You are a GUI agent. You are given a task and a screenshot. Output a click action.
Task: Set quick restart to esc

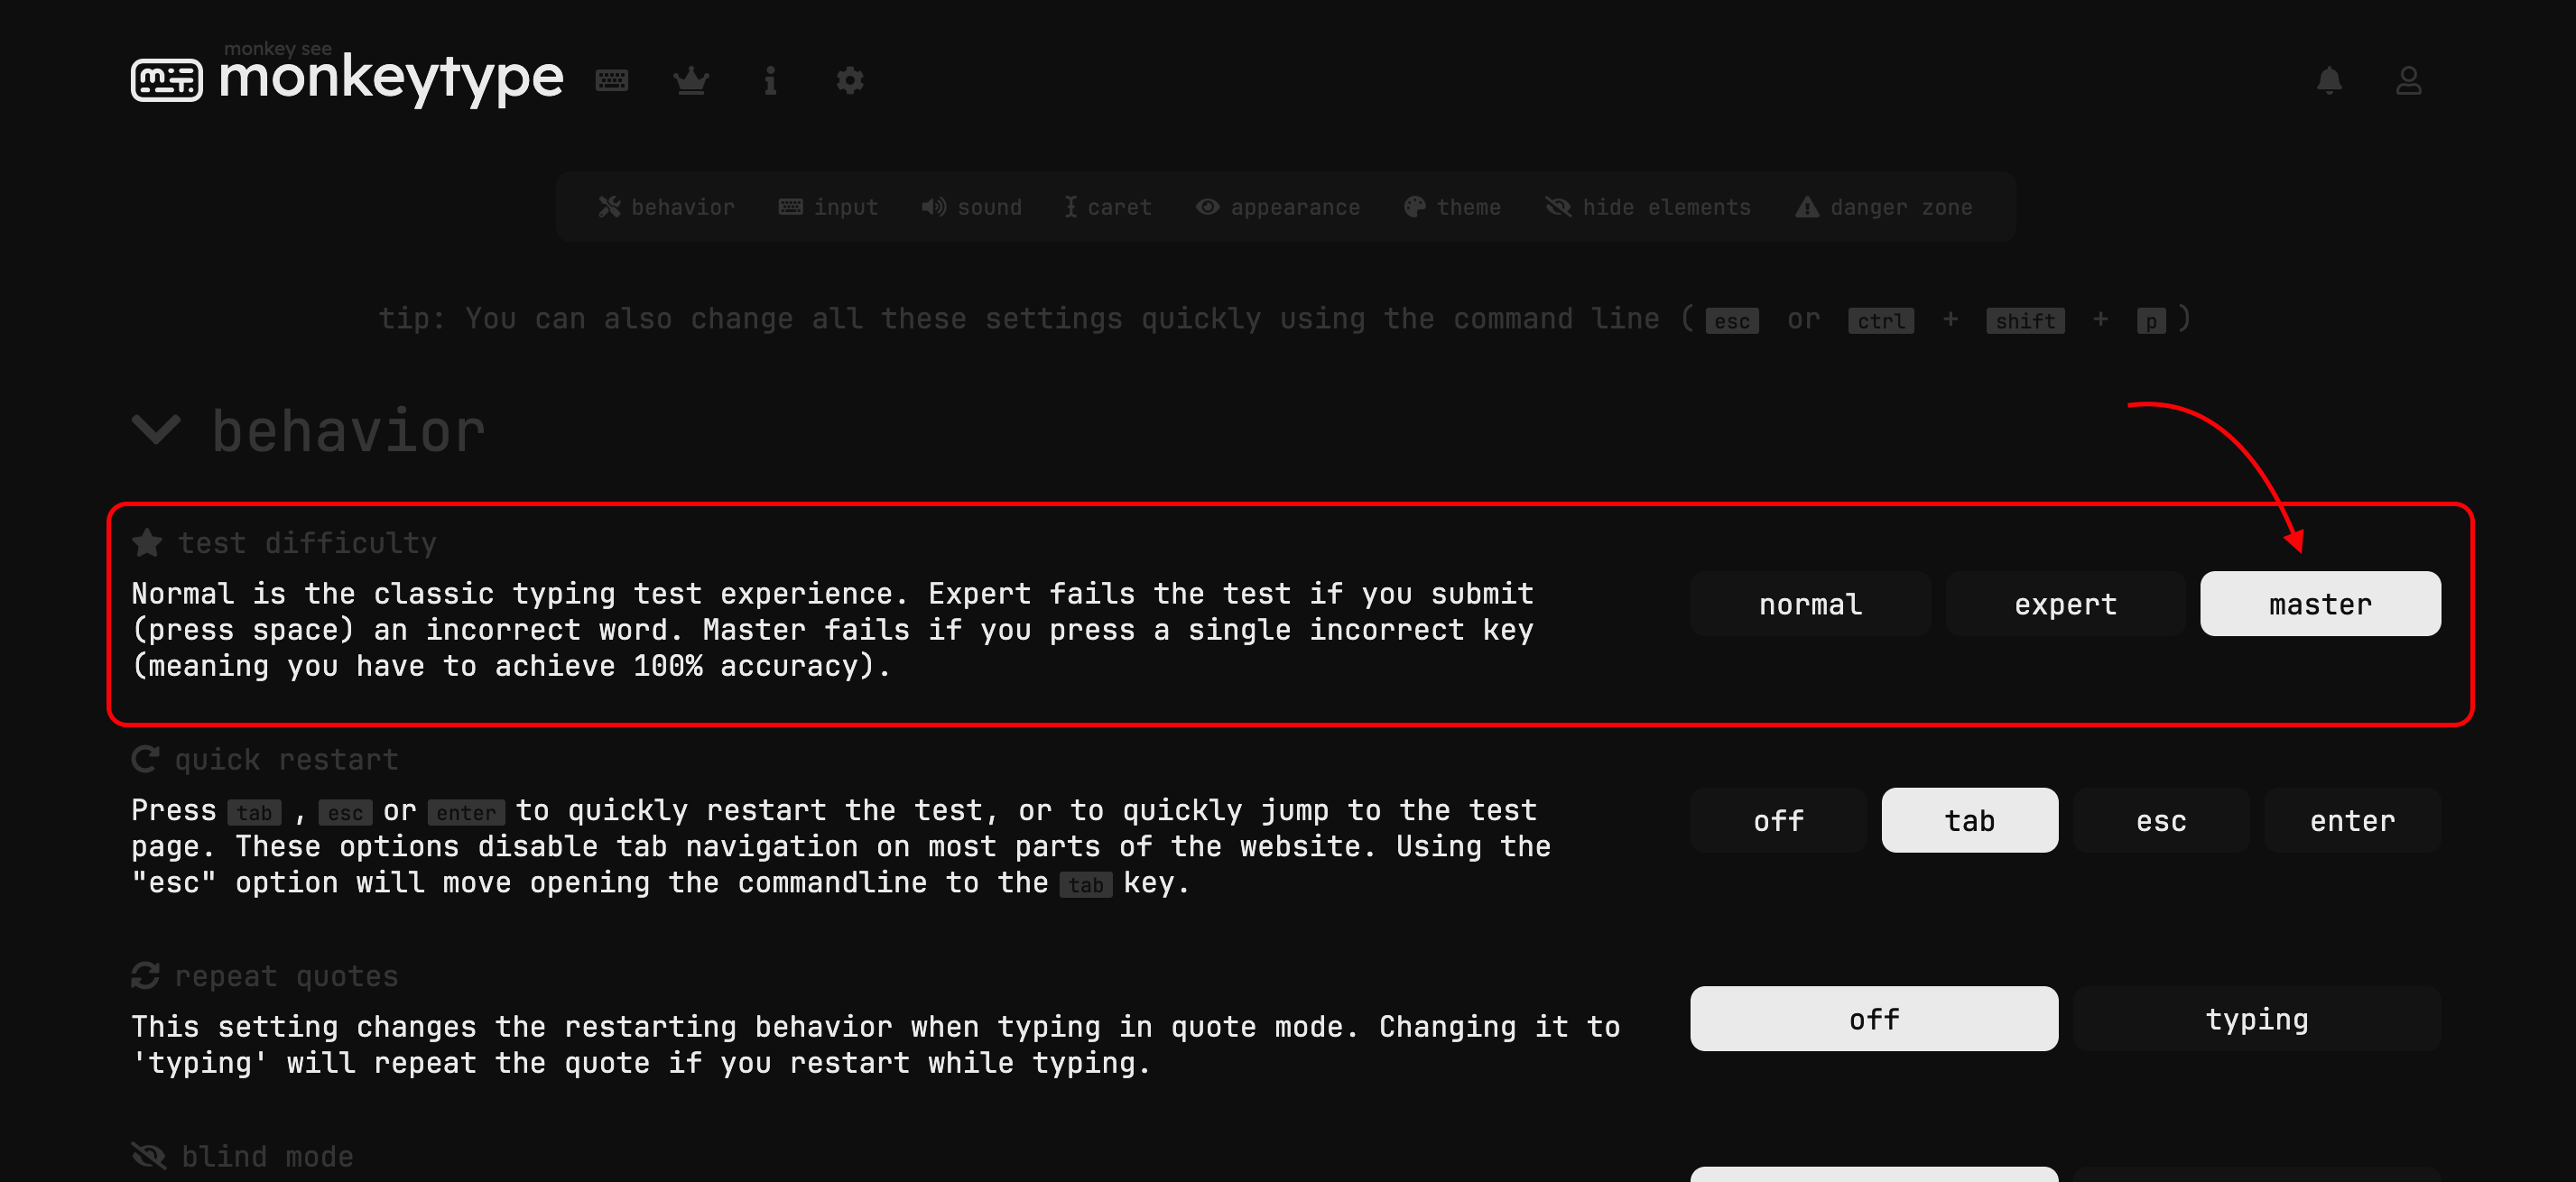point(2160,821)
